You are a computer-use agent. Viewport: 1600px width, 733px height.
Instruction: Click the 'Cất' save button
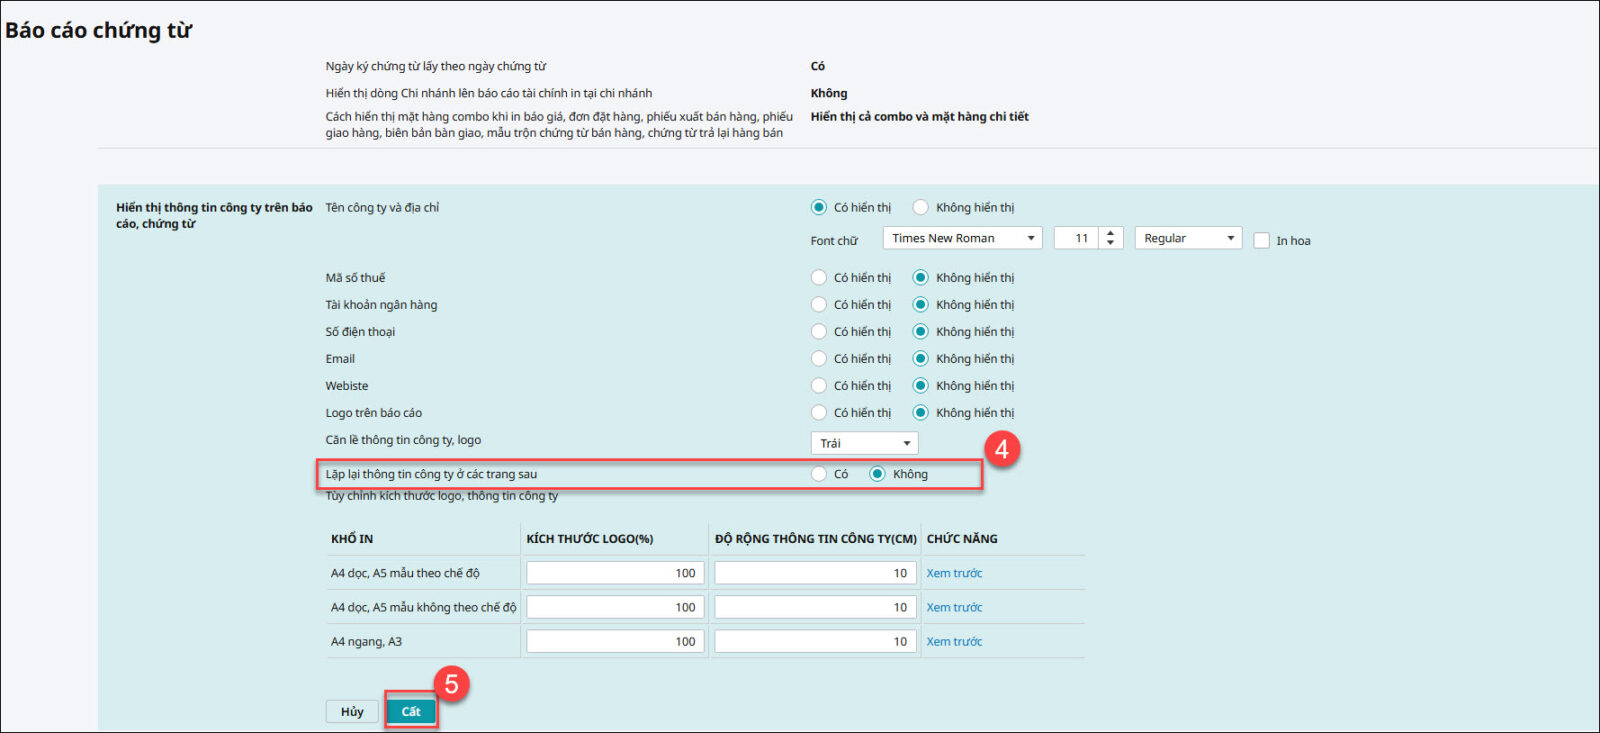pyautogui.click(x=411, y=711)
